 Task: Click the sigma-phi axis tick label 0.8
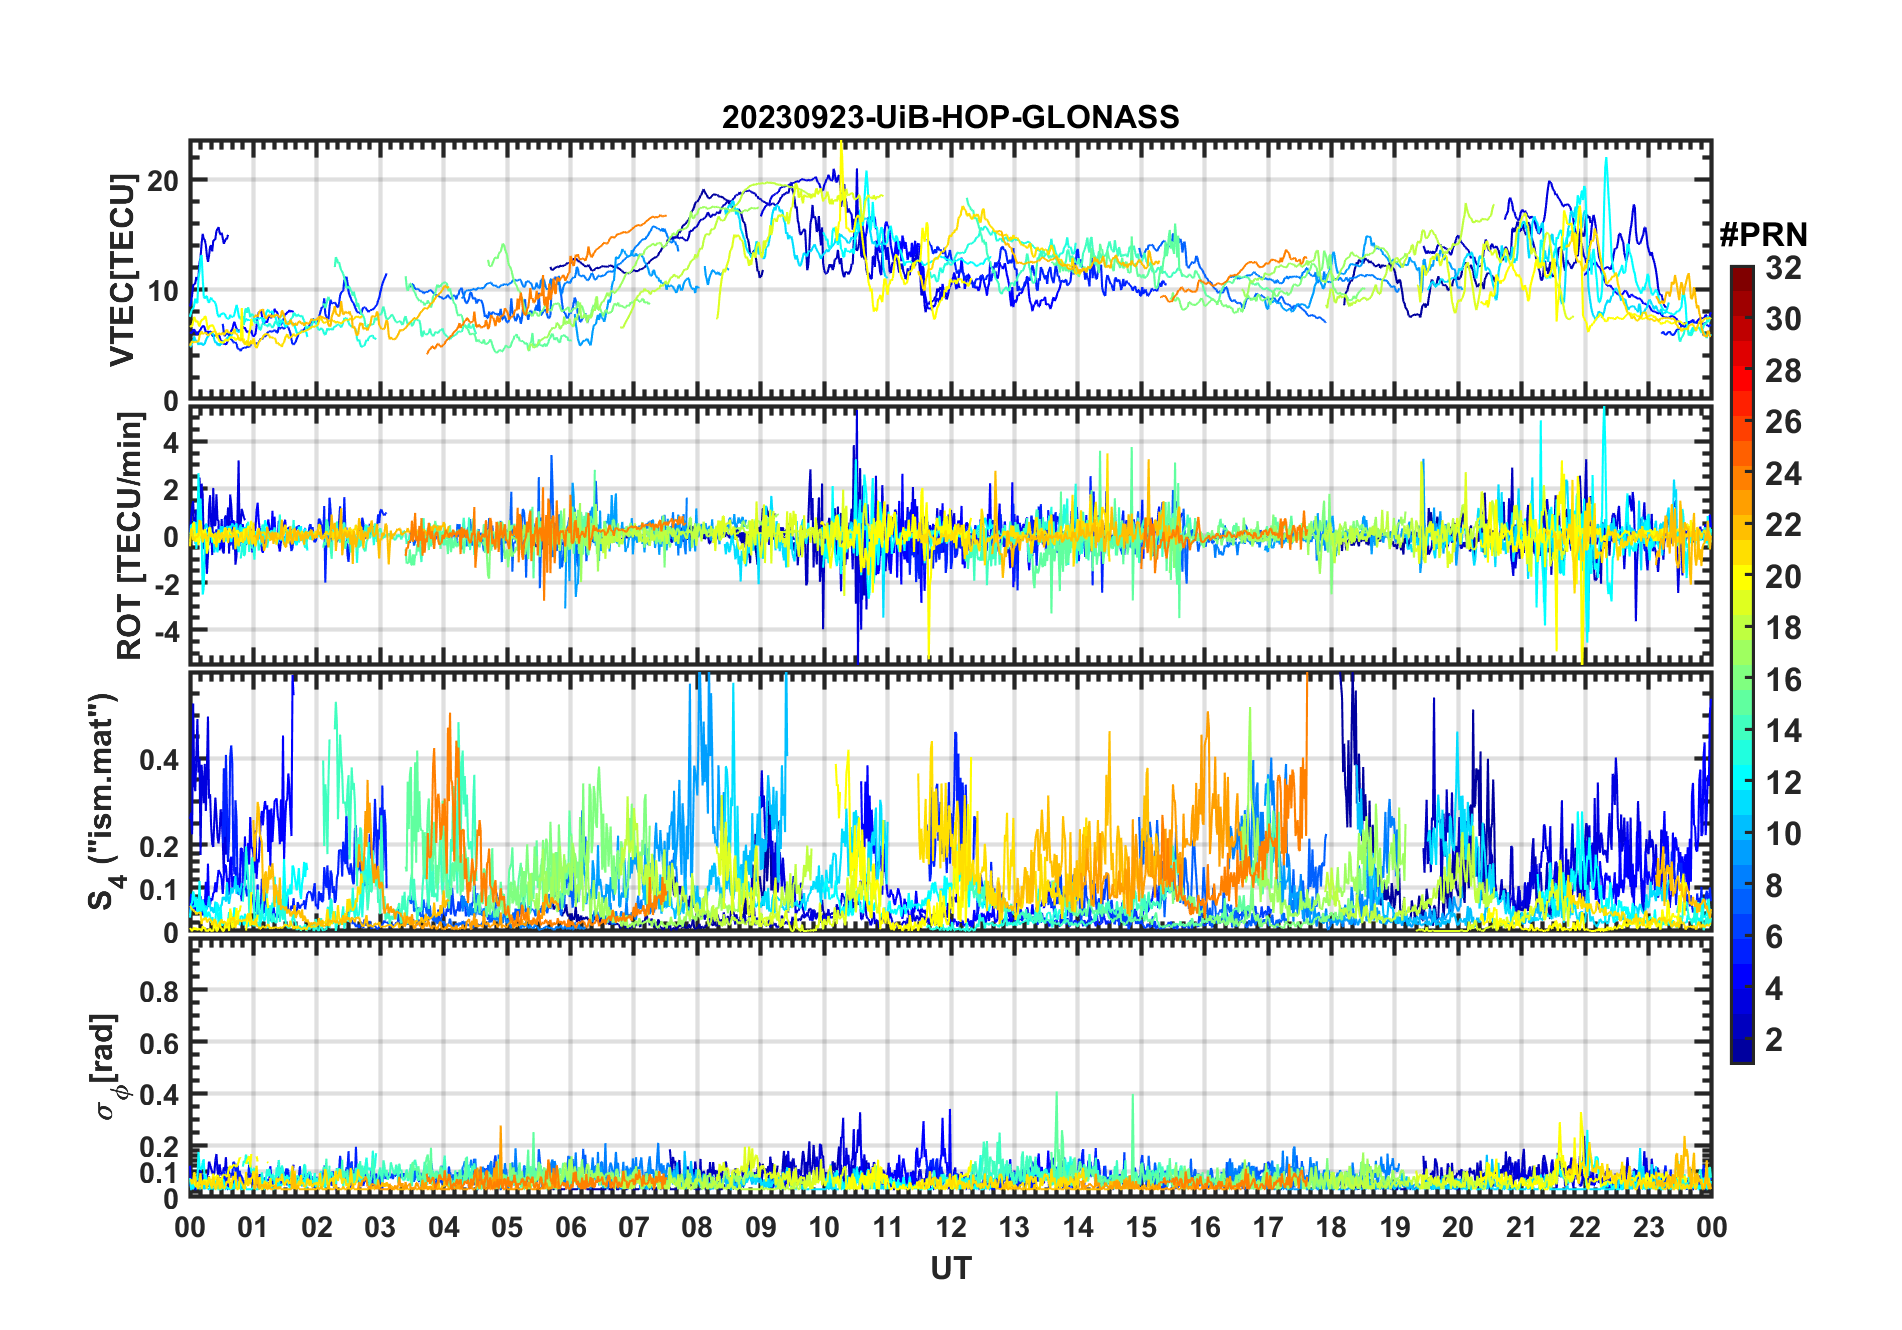(x=160, y=991)
